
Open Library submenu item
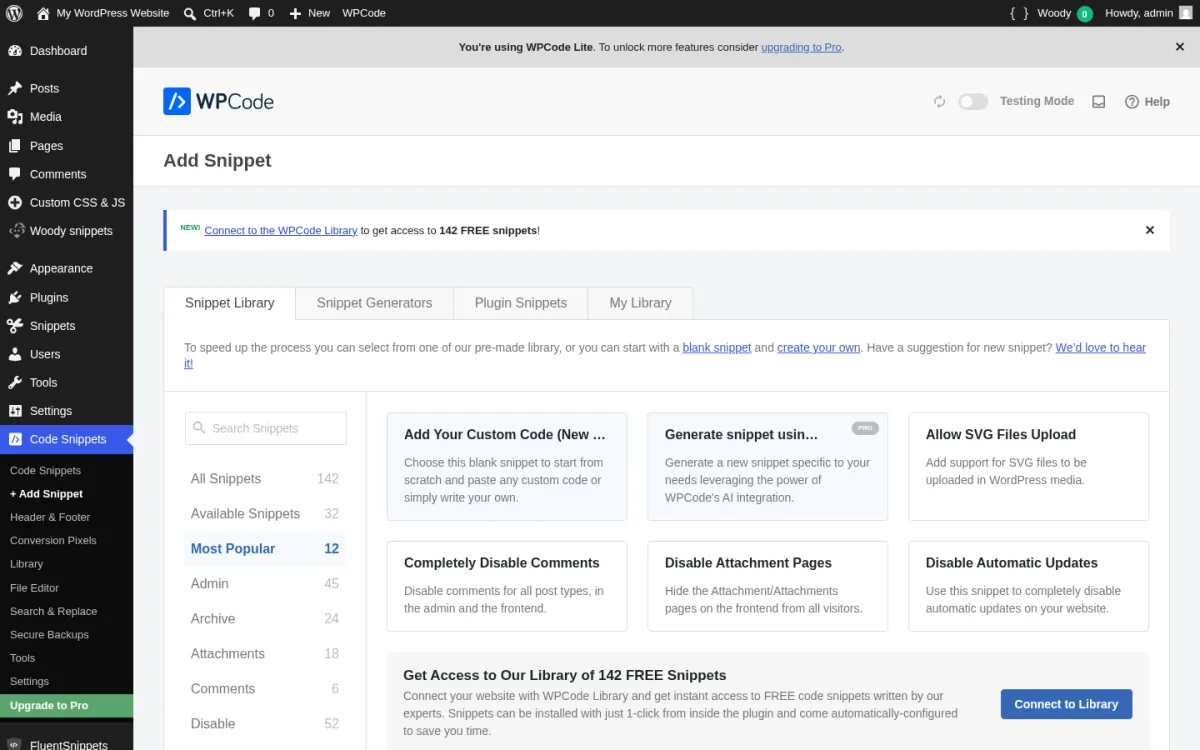27,564
